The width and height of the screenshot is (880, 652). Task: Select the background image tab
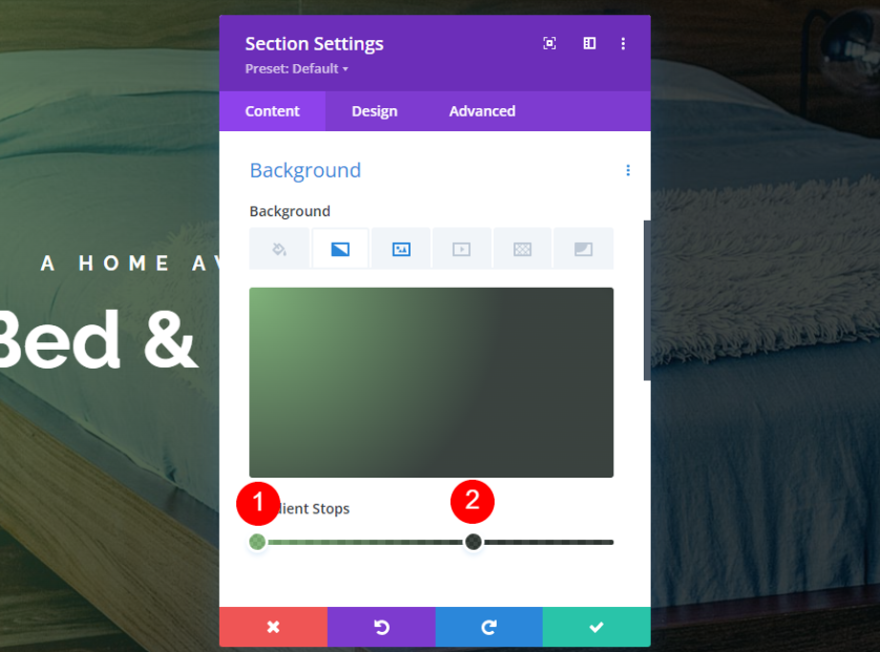(401, 249)
